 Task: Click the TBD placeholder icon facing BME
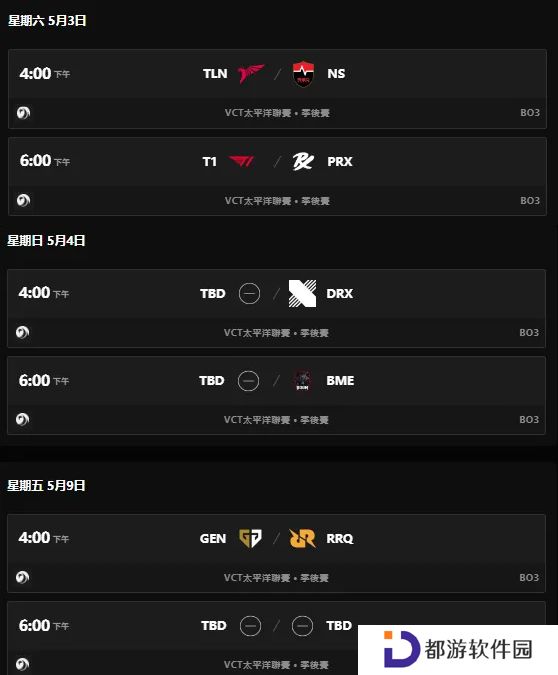pyautogui.click(x=248, y=381)
